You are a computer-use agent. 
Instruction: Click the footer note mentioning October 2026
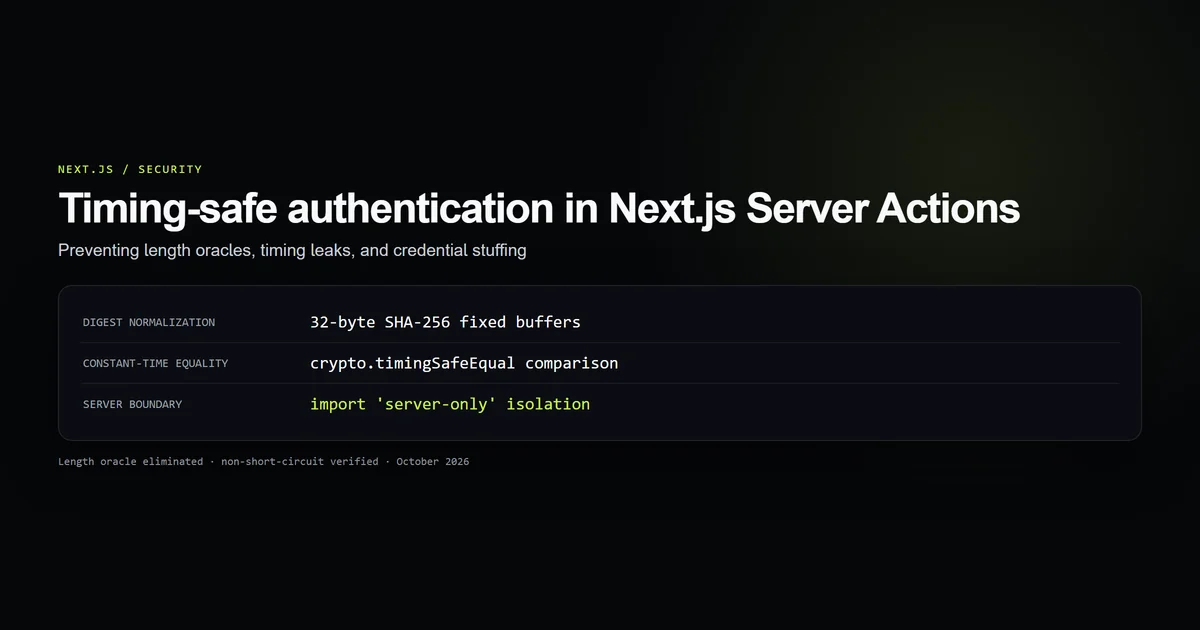[264, 462]
